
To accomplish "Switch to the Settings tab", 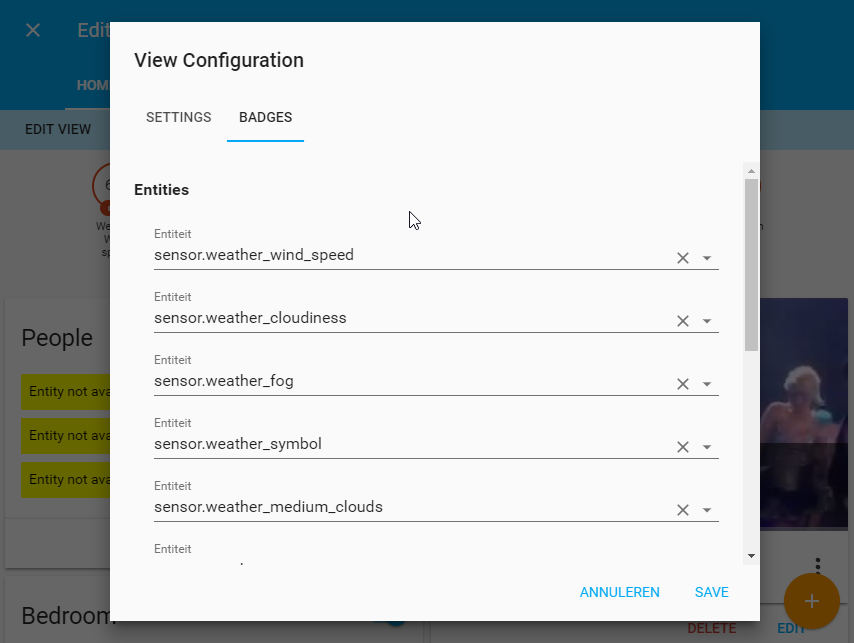I will [179, 117].
